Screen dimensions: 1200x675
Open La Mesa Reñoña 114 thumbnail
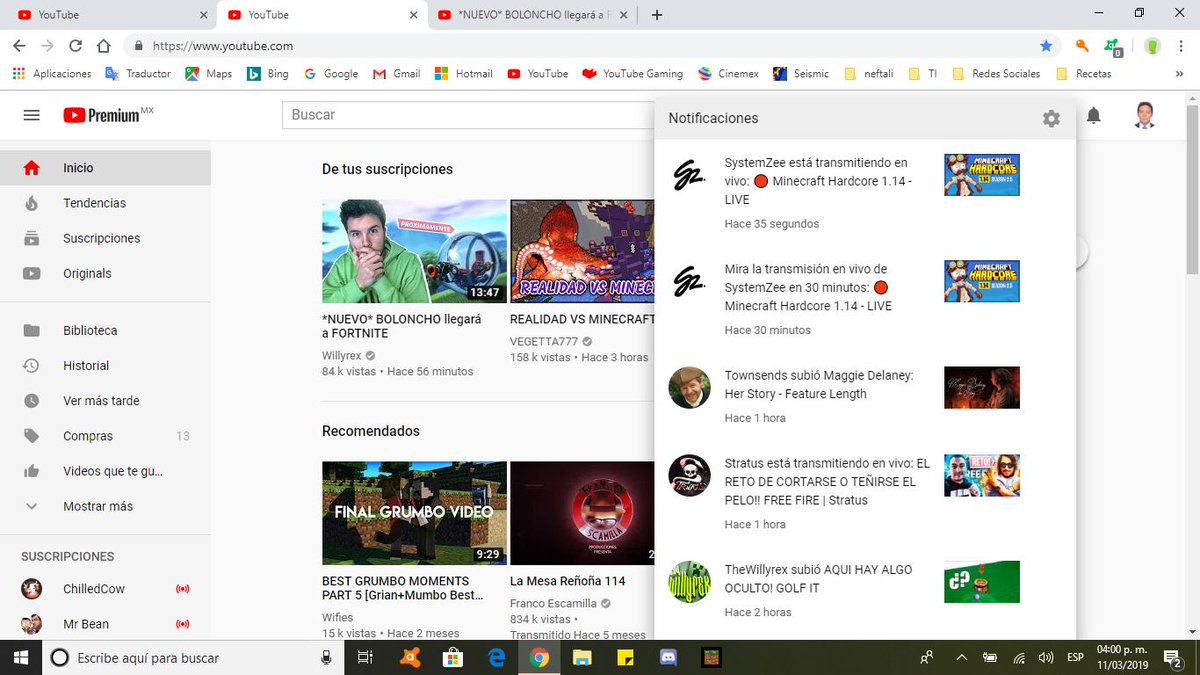click(582, 513)
